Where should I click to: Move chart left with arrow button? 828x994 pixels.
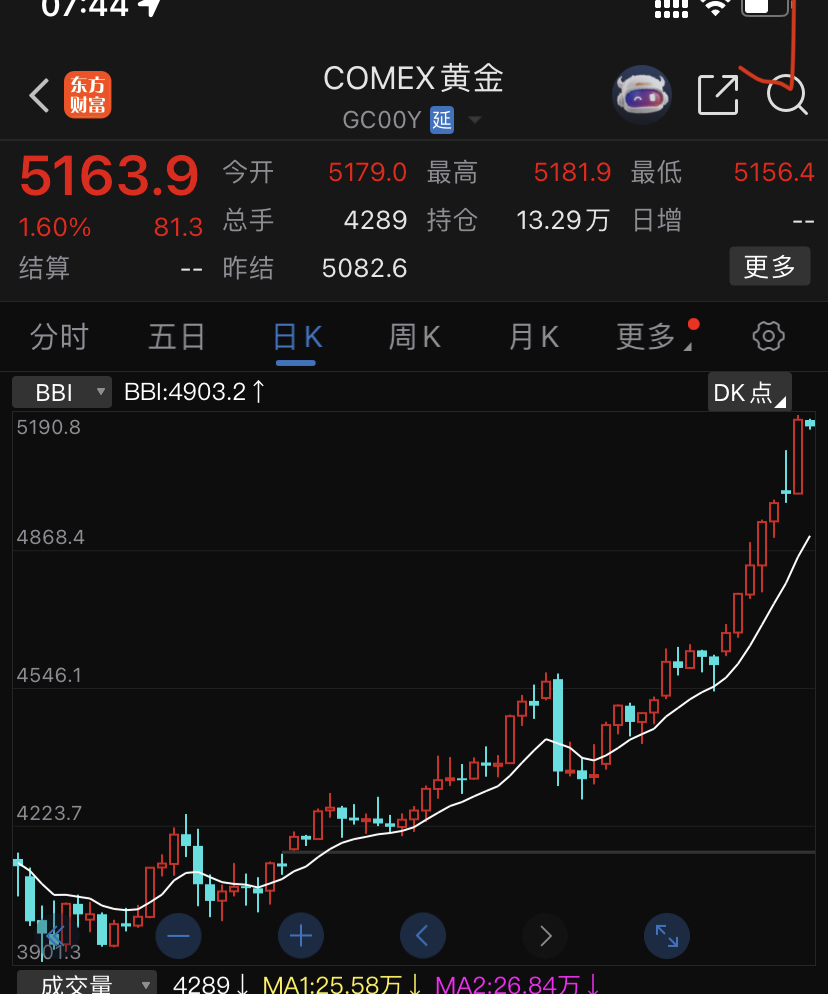point(423,936)
